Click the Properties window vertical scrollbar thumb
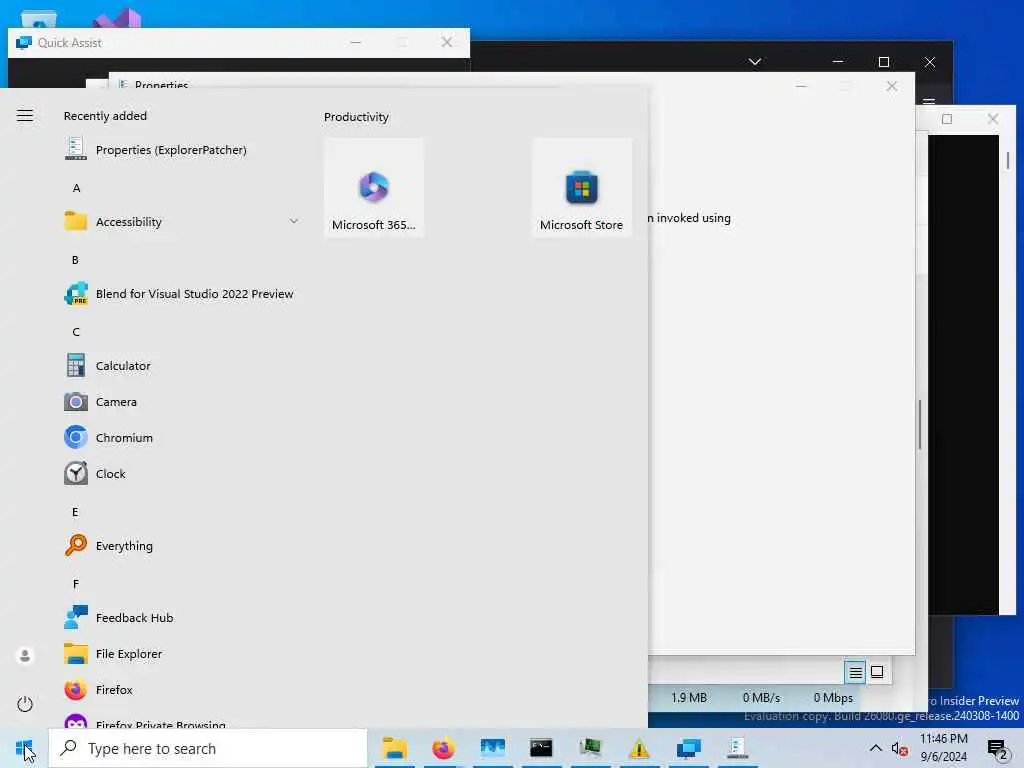The width and height of the screenshot is (1024, 768). [x=920, y=424]
